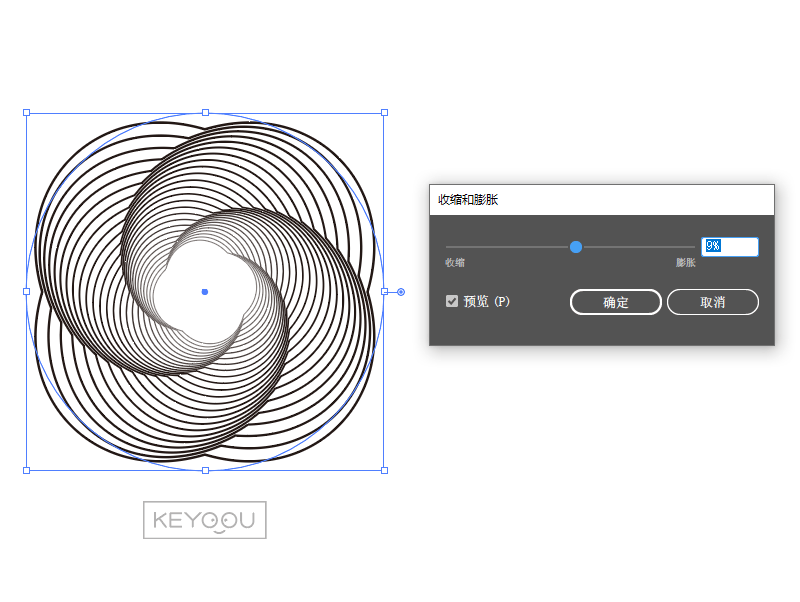Click the 收缩和膨胀 dialog title bar
This screenshot has width=800, height=602.
601,200
